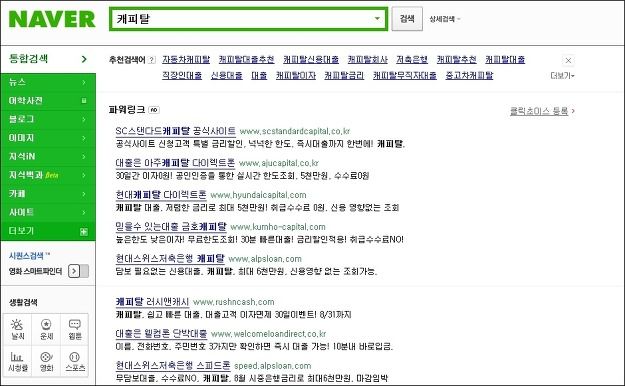Open the search box autocomplete dropdown arrow
The image size is (625, 386).
tap(377, 18)
